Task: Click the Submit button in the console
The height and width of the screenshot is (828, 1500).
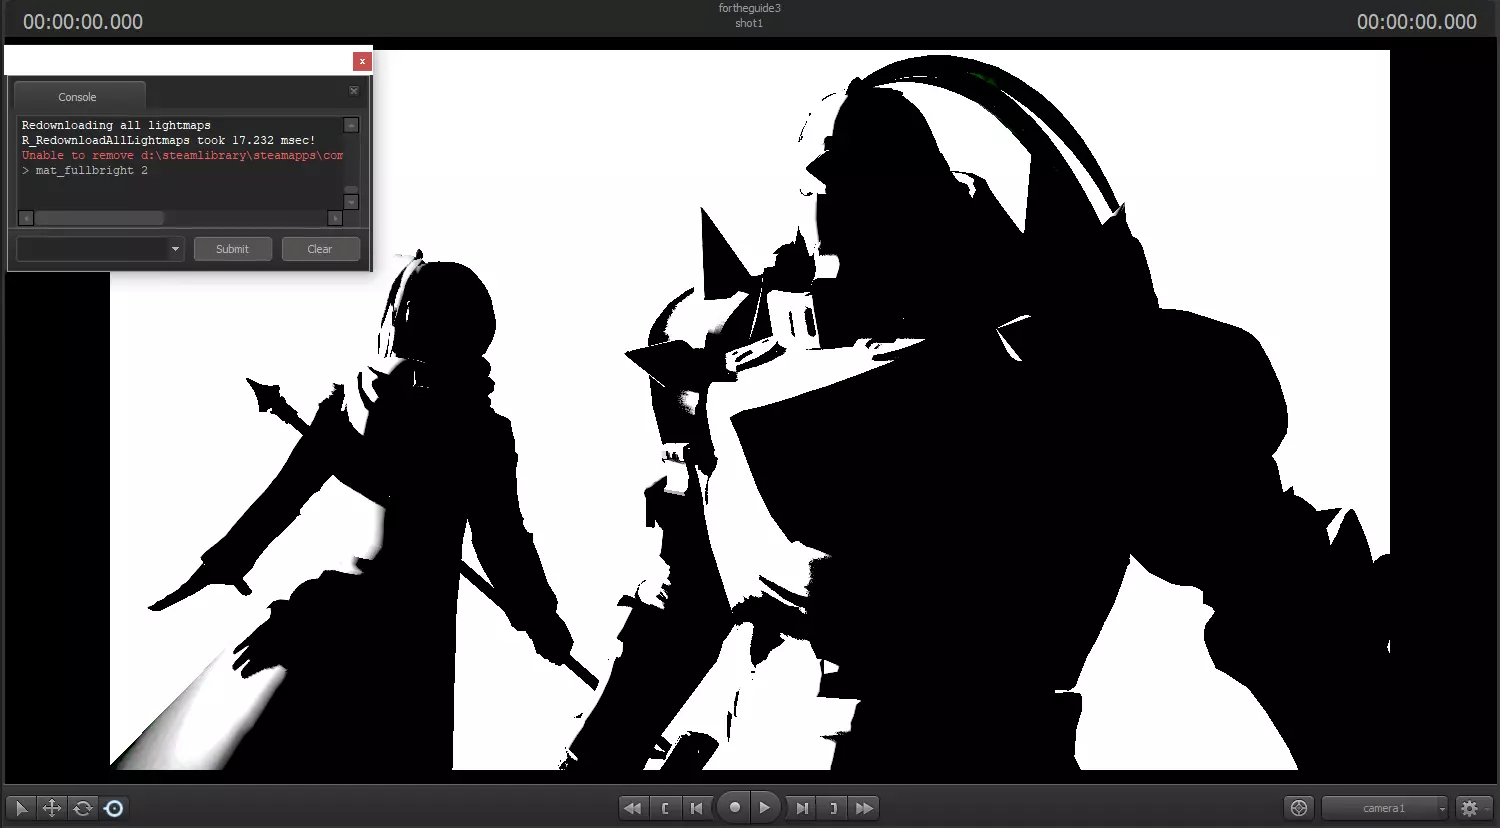Action: pyautogui.click(x=232, y=249)
